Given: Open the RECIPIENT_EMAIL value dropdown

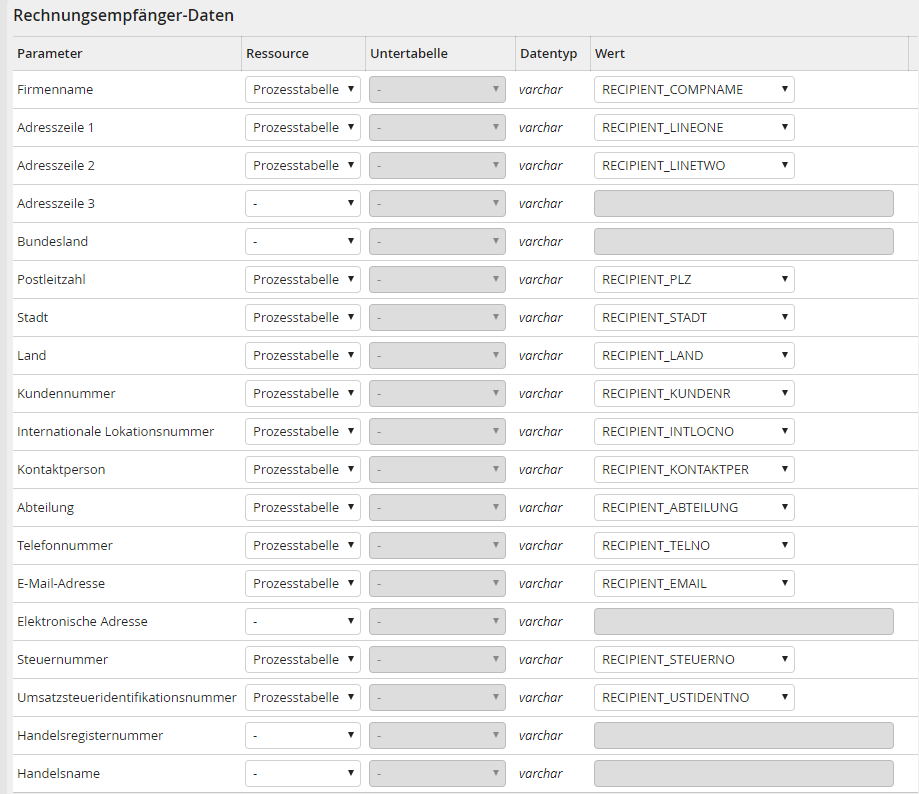Looking at the screenshot, I should tap(694, 584).
